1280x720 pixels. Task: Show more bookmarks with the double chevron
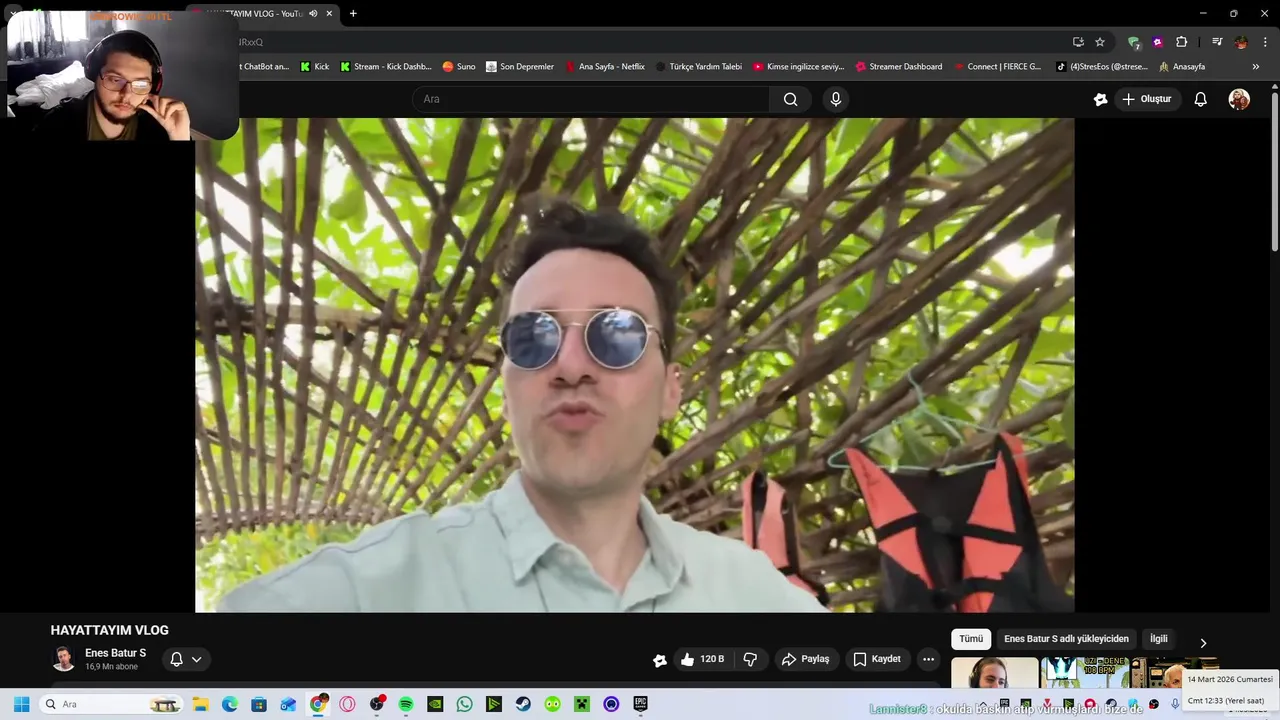pos(1256,67)
